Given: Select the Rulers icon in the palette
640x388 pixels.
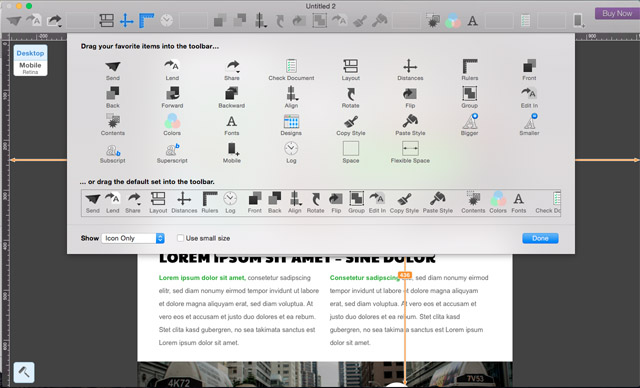Looking at the screenshot, I should point(469,66).
